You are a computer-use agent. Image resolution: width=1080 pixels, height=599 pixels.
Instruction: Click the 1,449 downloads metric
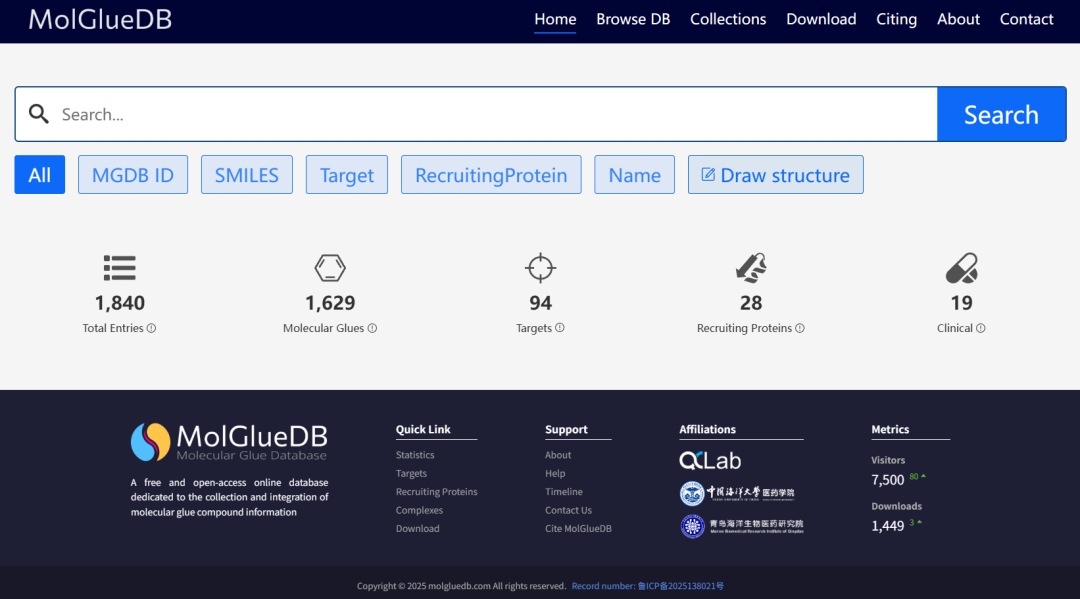pyautogui.click(x=888, y=526)
